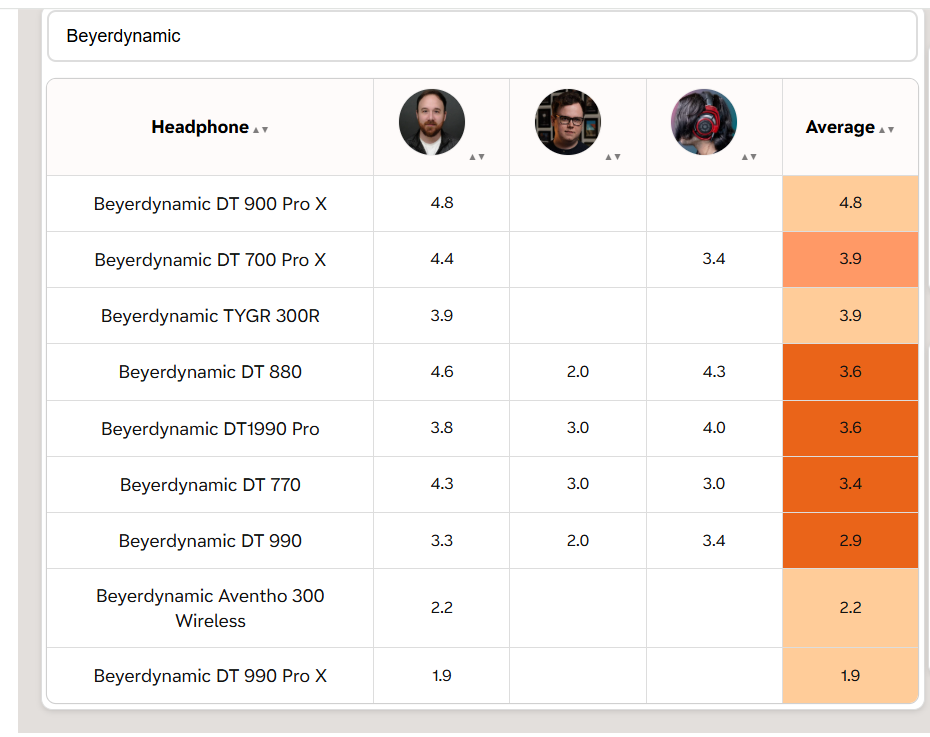Click Beyerdynamic DT 770 name
The height and width of the screenshot is (737, 930).
(210, 485)
